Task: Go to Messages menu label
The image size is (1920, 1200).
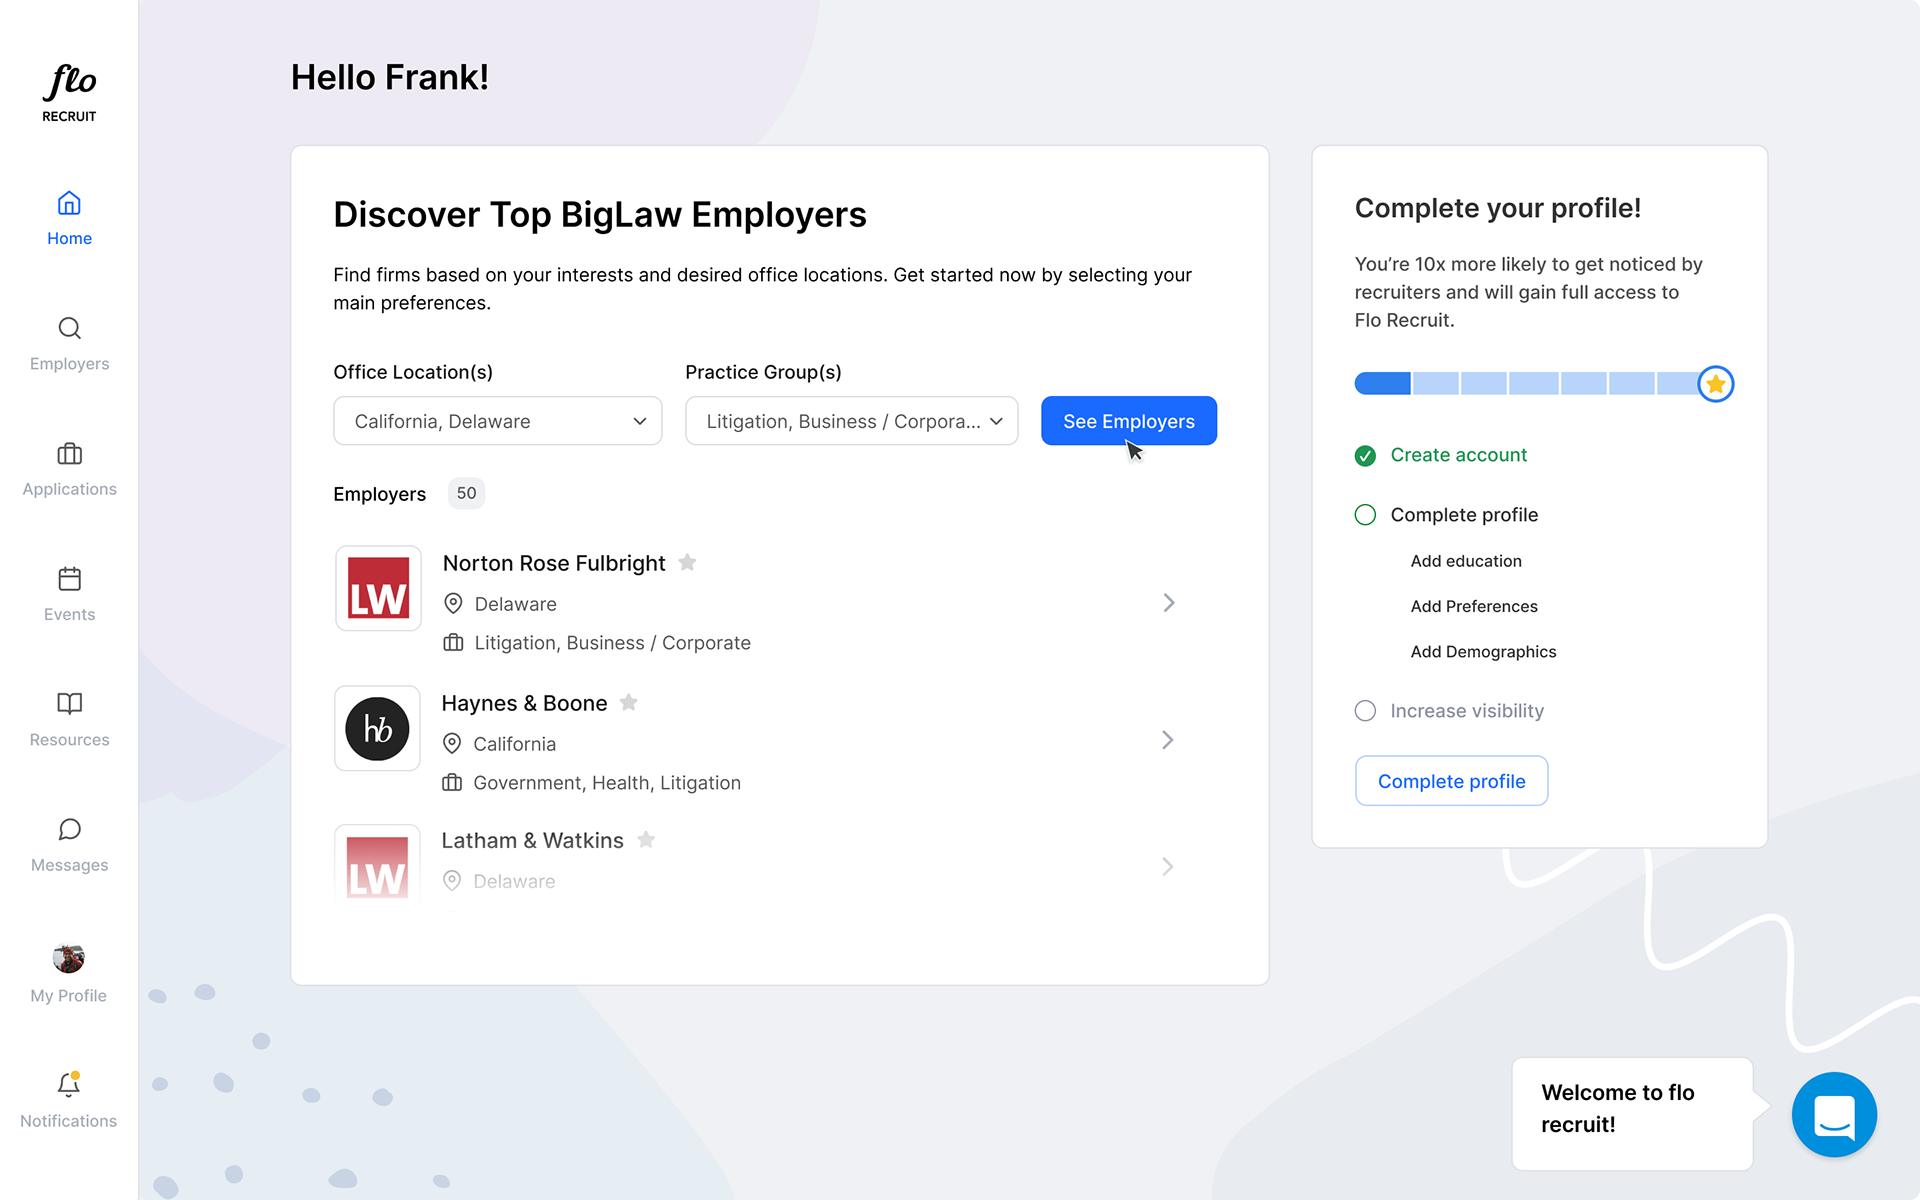Action: 69,865
